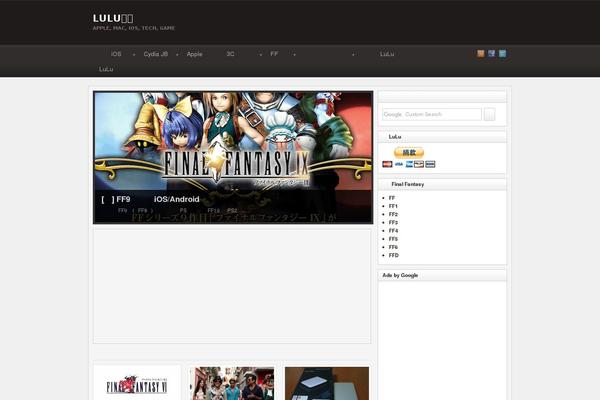
Task: Open the blue Facebook icon
Action: pos(491,54)
